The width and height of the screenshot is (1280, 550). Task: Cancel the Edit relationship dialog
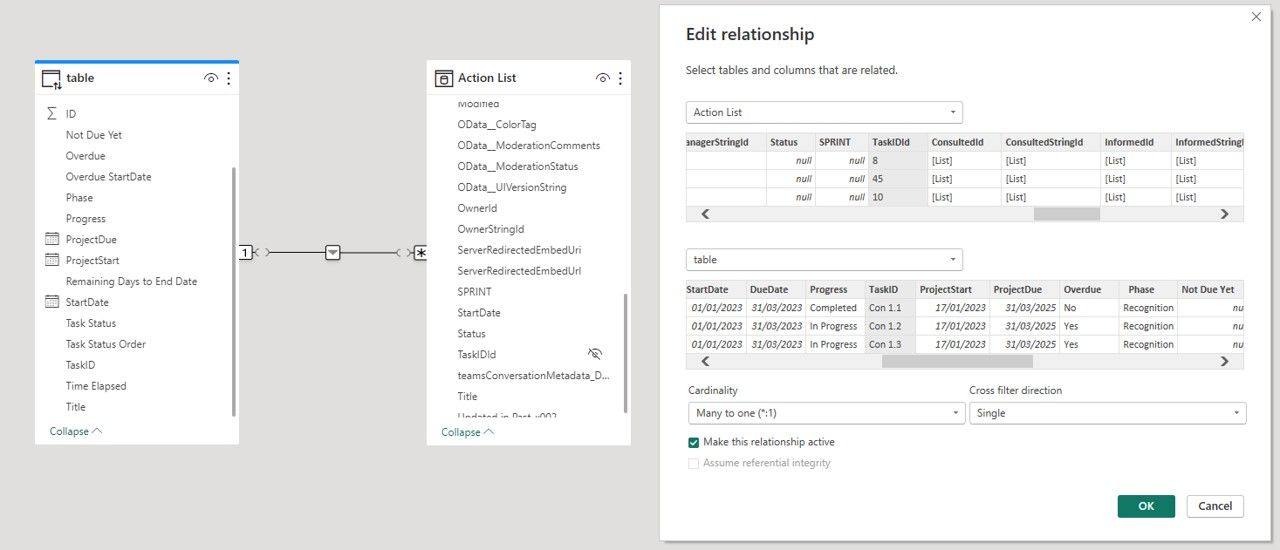[1215, 506]
